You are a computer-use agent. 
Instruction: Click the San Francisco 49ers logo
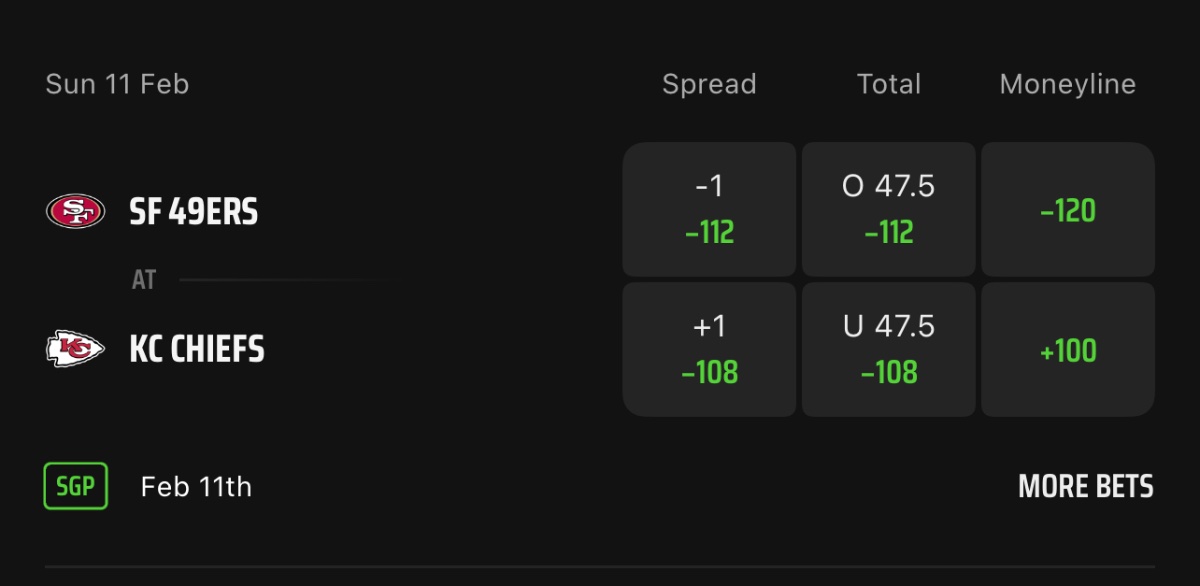pyautogui.click(x=75, y=211)
